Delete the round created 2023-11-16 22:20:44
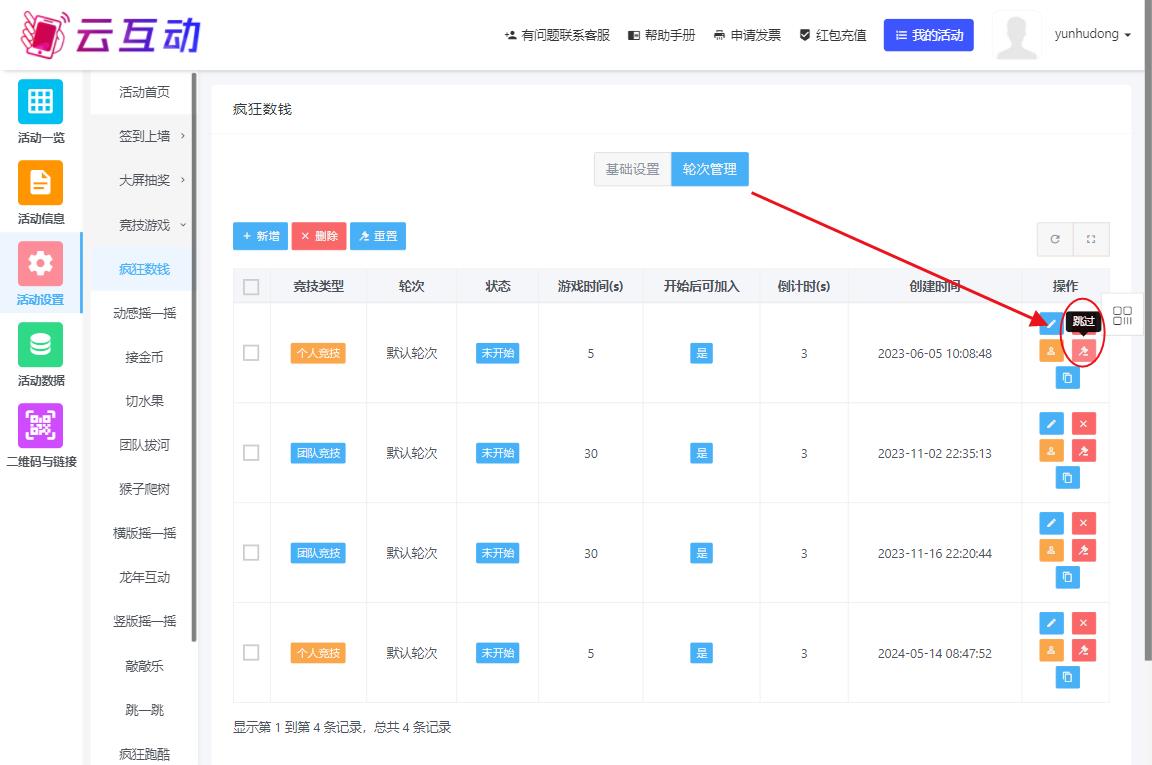Screen dimensions: 1152x765 point(1083,523)
